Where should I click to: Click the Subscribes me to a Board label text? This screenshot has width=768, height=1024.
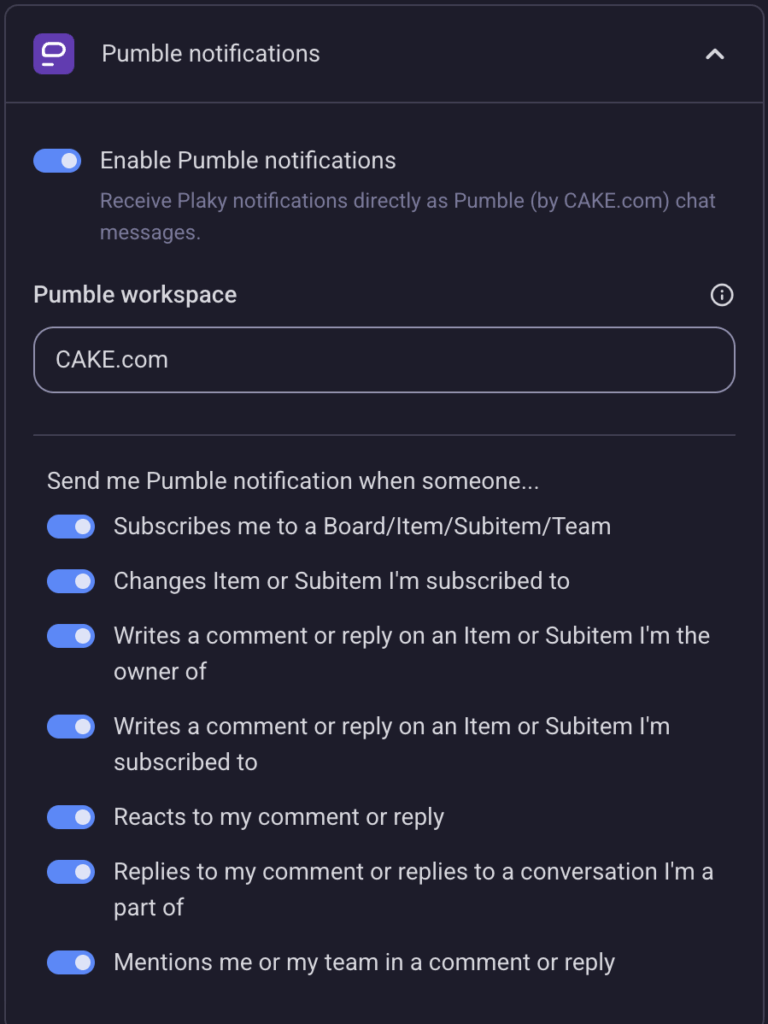tap(362, 527)
